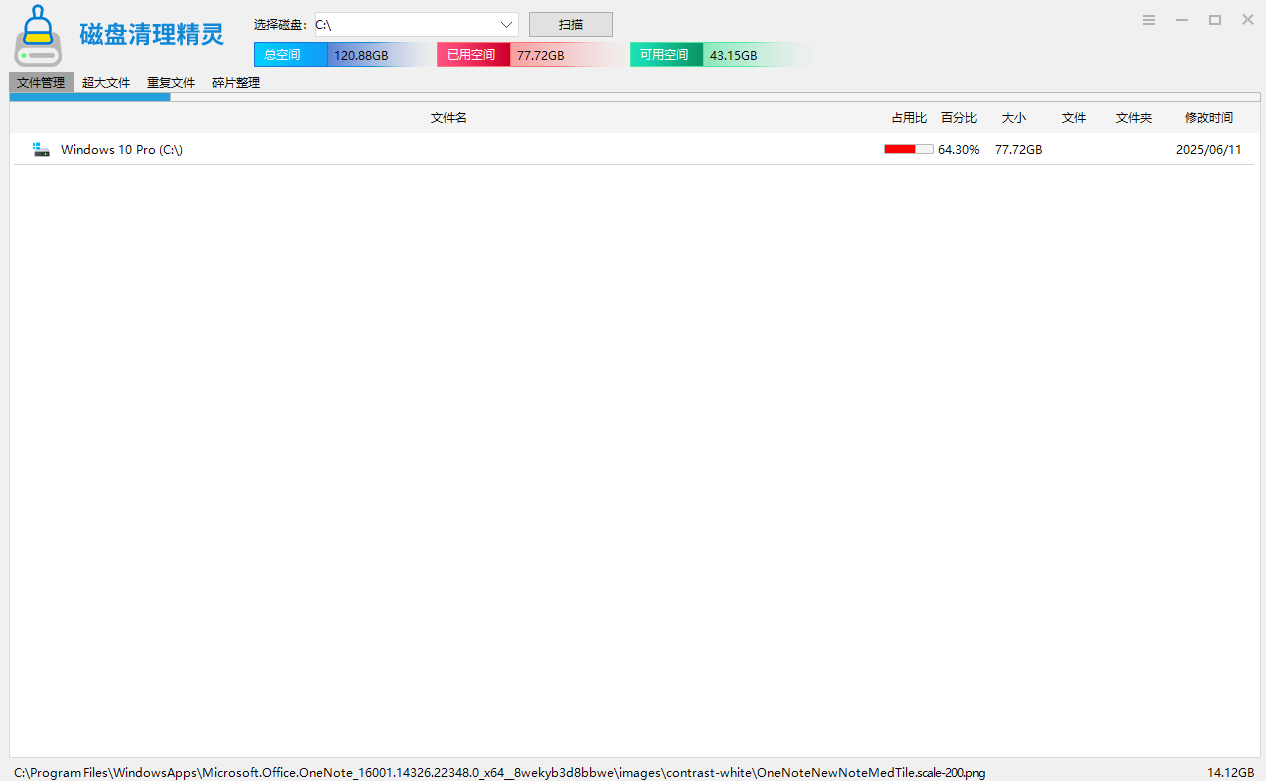Click the red usage bar for C drive
This screenshot has height=781, width=1266.
point(909,149)
